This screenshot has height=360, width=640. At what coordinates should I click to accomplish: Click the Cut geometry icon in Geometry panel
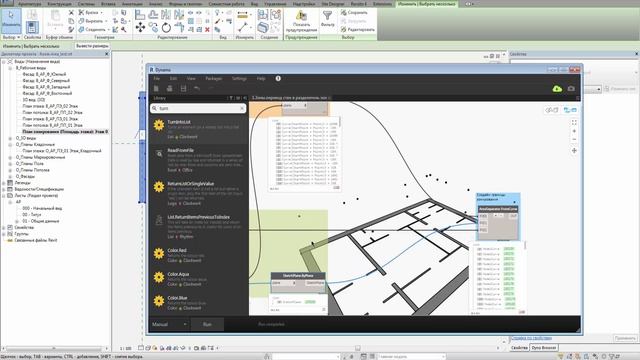pos(81,21)
